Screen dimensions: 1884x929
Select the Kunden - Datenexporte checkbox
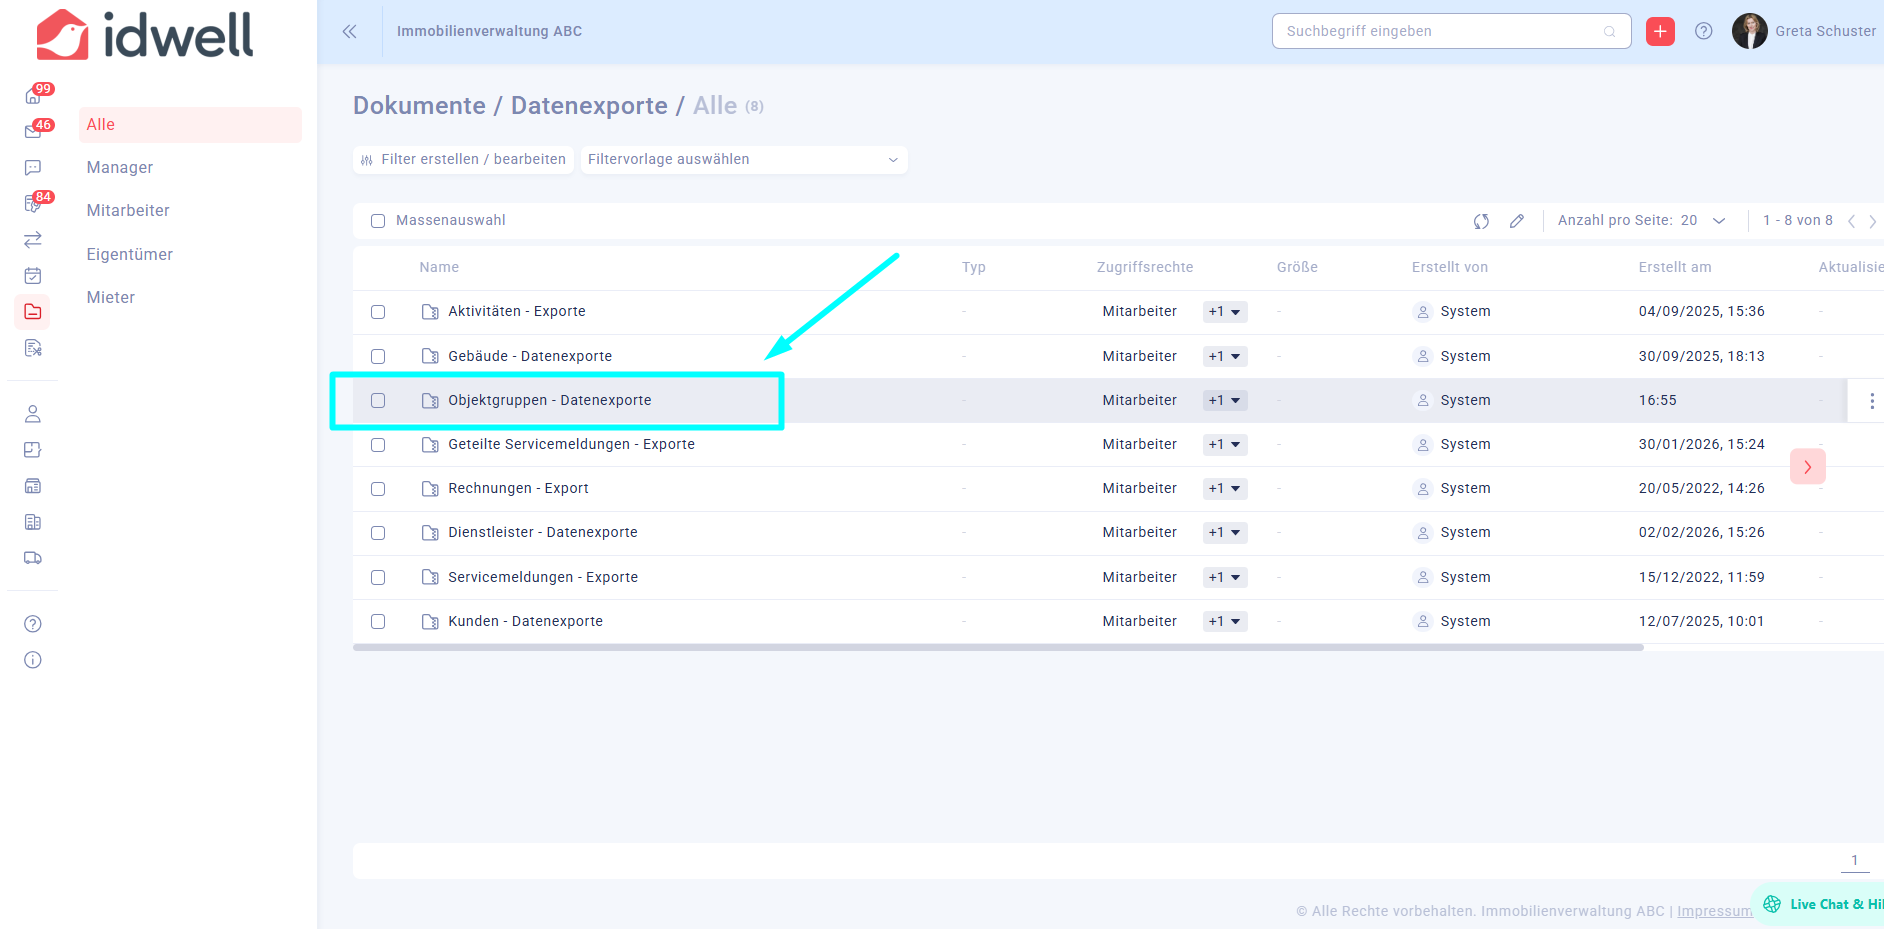[x=378, y=622]
